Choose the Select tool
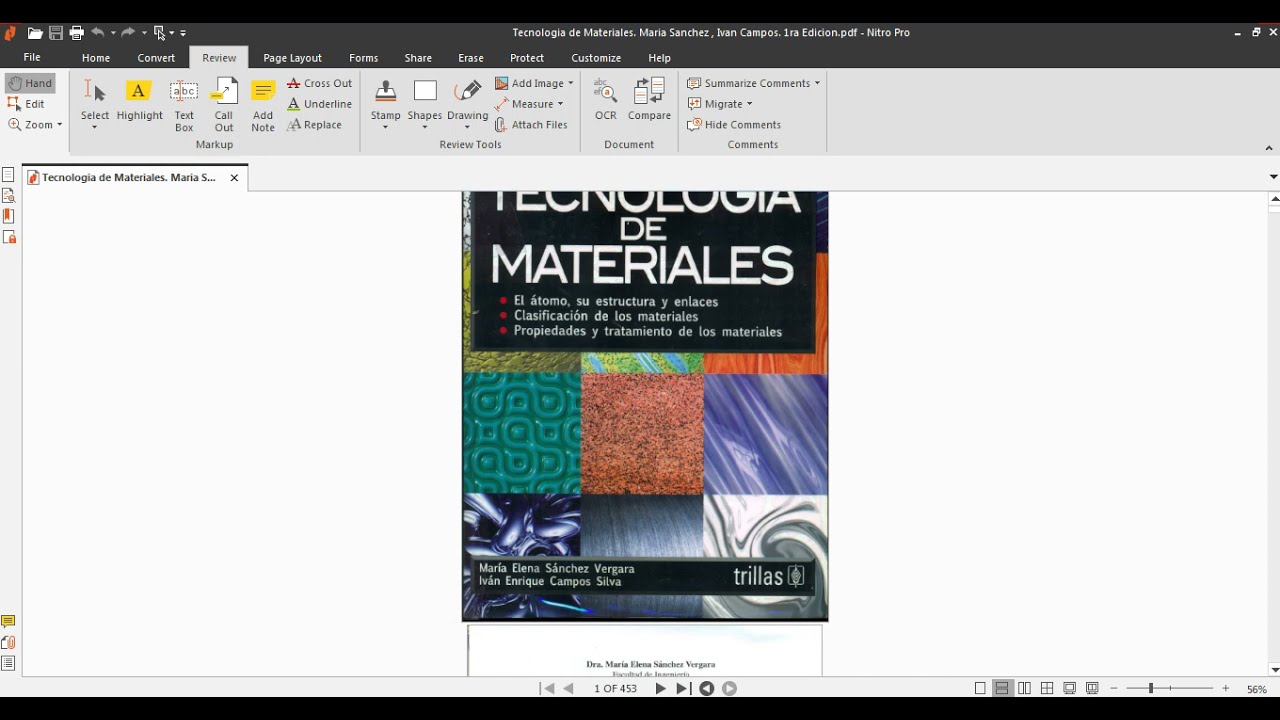 point(95,105)
